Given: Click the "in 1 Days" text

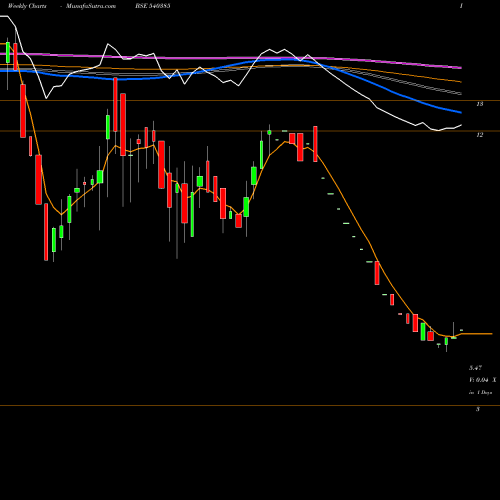Looking at the screenshot, I should pyautogui.click(x=480, y=393).
